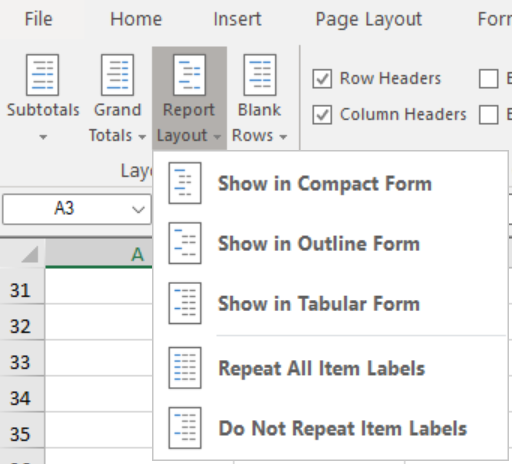Tick the unchecked box right of Row Headers
Viewport: 512px width, 464px height.
pyautogui.click(x=489, y=79)
